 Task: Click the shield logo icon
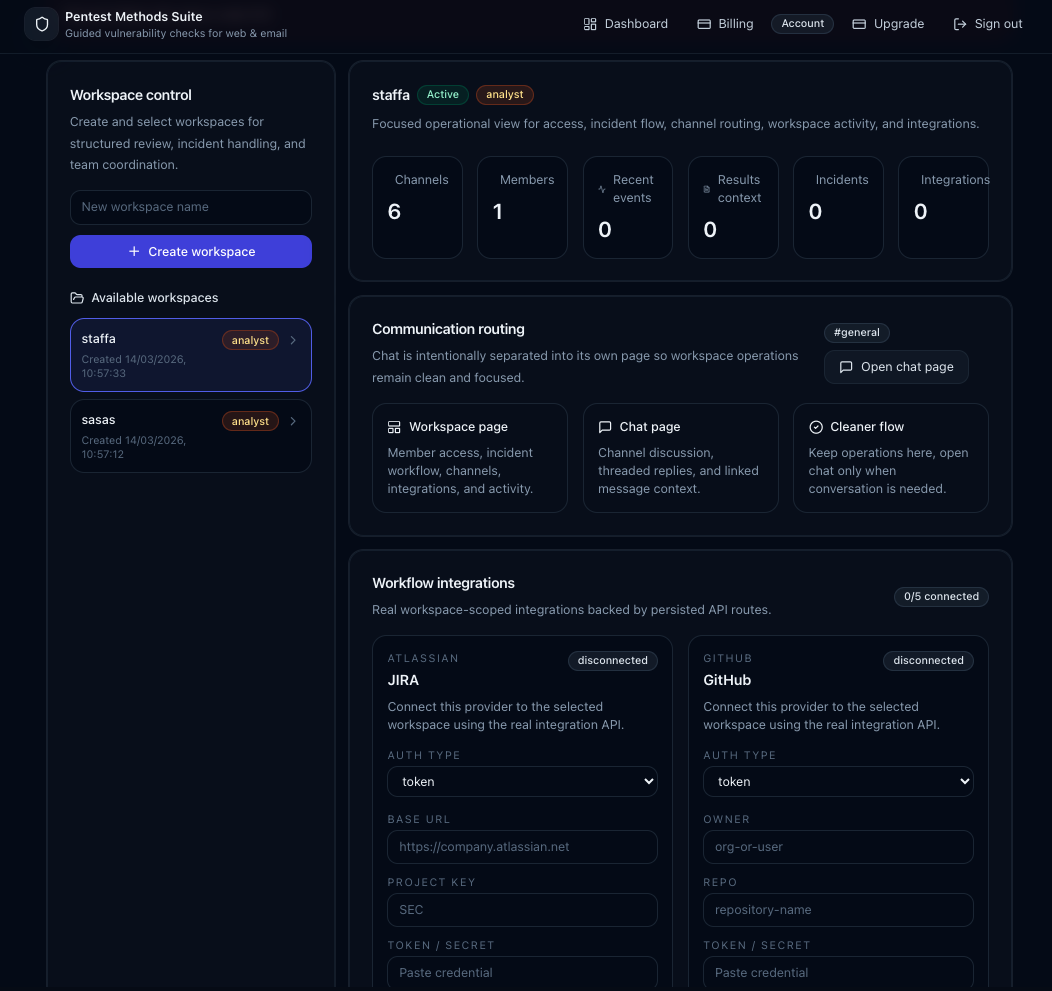(x=42, y=24)
